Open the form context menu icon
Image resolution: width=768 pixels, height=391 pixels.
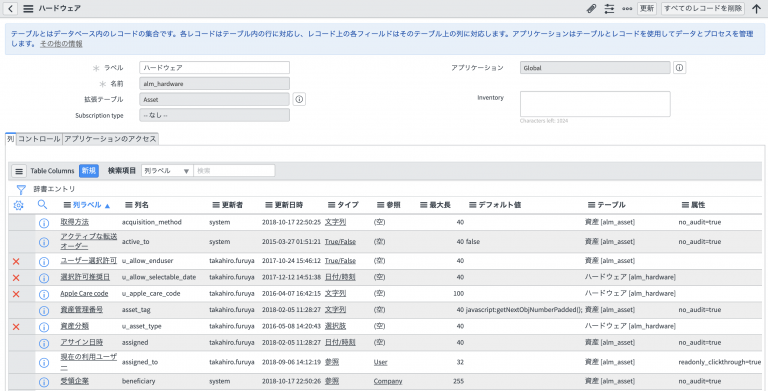28,8
